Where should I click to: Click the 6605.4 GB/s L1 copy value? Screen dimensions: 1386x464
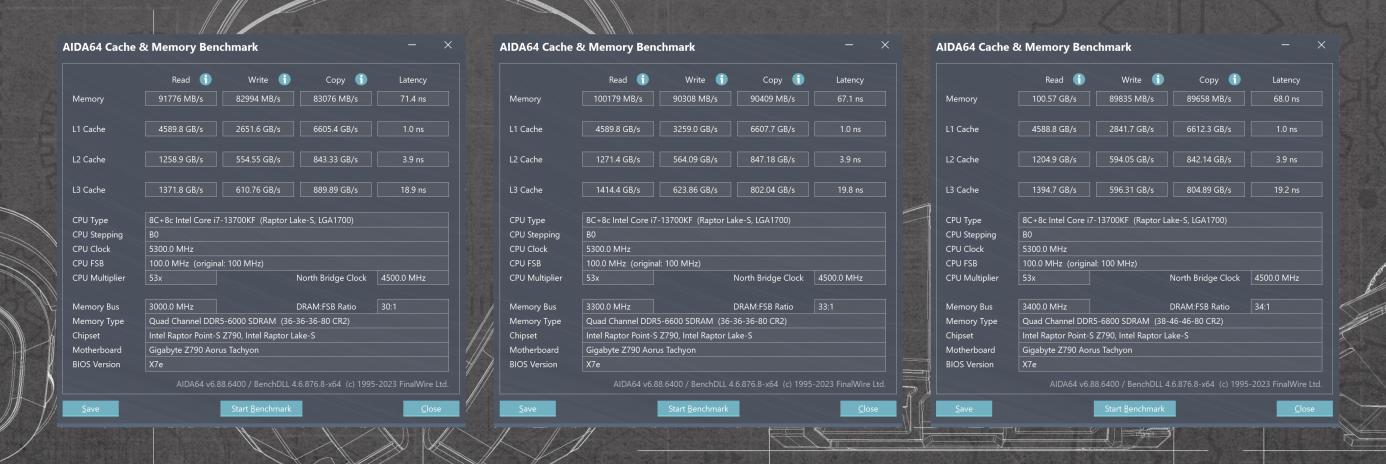pyautogui.click(x=335, y=129)
